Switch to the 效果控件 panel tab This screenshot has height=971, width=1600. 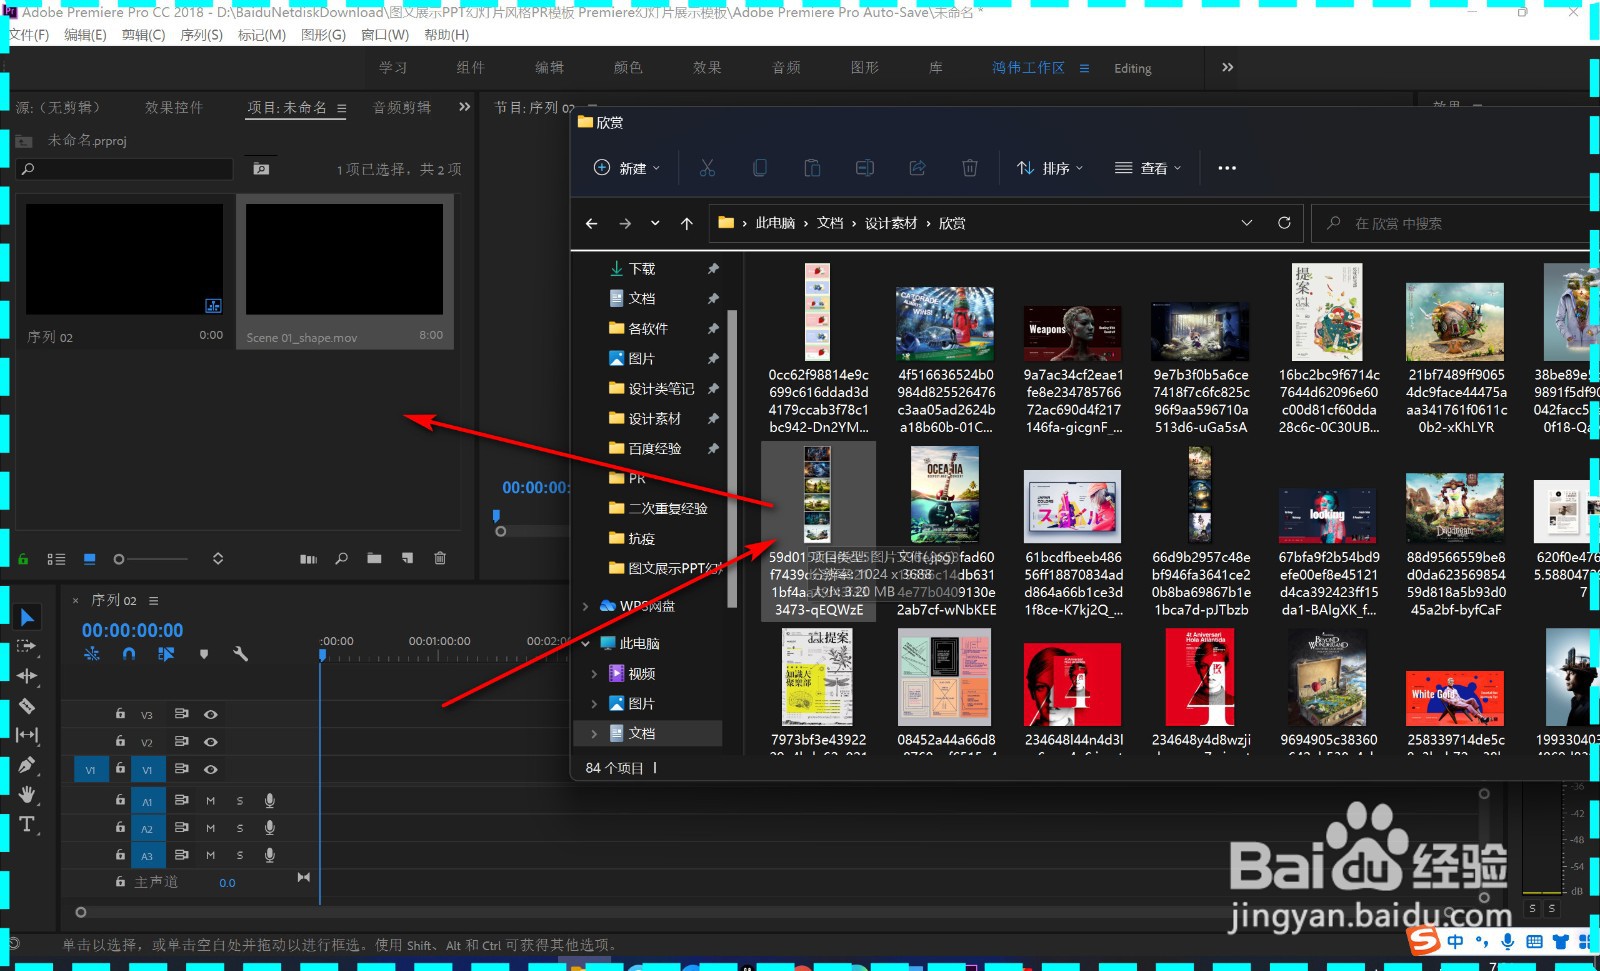coord(173,107)
